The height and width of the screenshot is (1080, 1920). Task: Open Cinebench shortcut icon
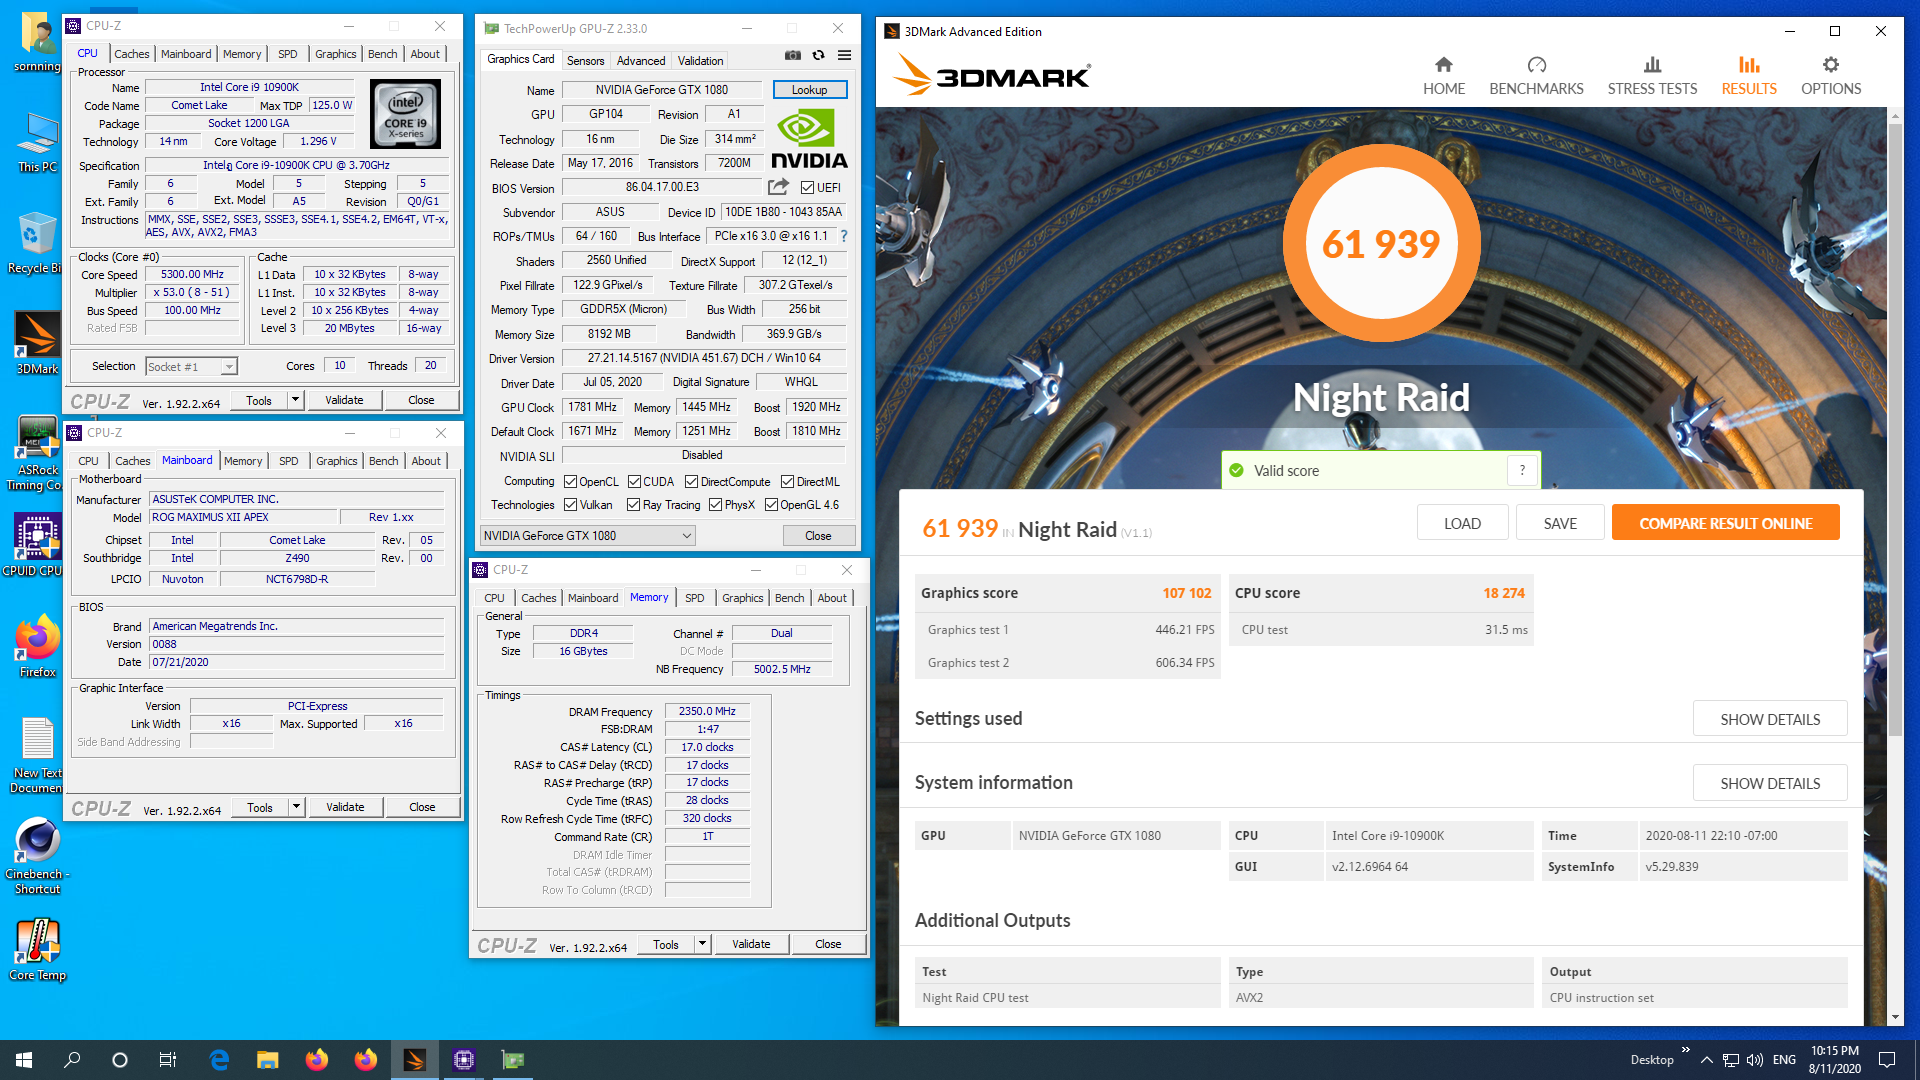pyautogui.click(x=37, y=856)
